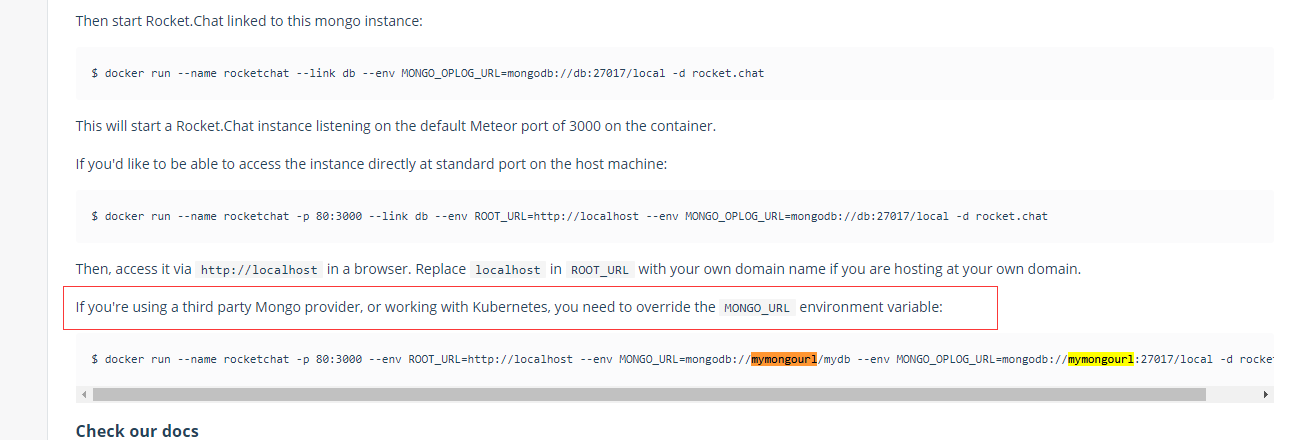Image resolution: width=1300 pixels, height=440 pixels.
Task: Click the inline code 'http://localhost'
Action: (260, 270)
